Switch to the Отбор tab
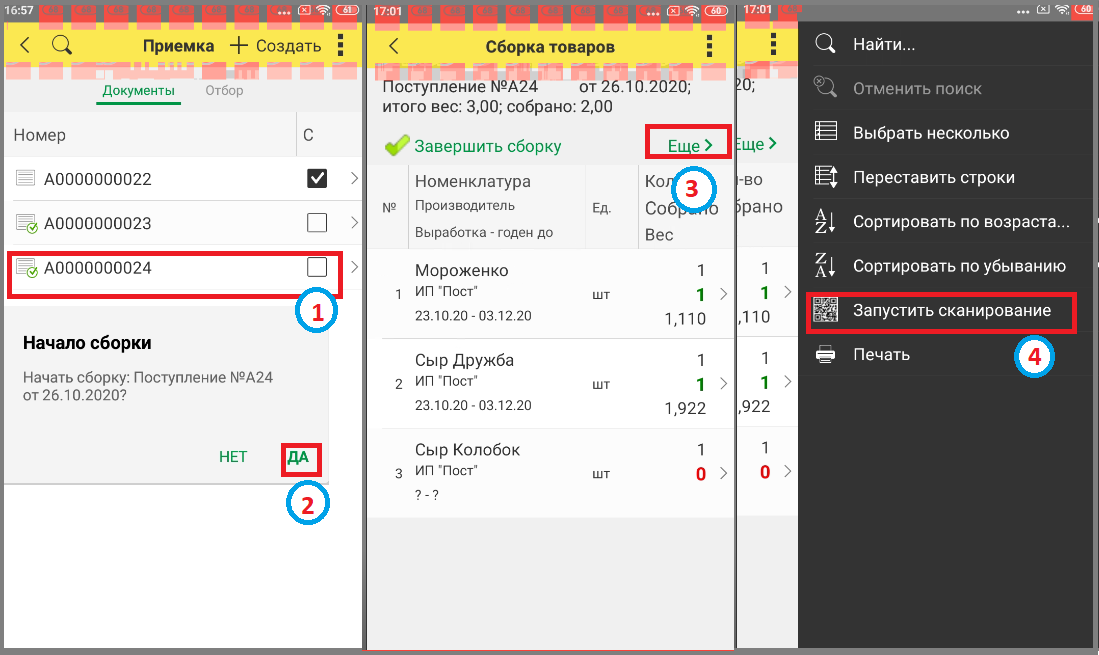1099x655 pixels. 224,90
